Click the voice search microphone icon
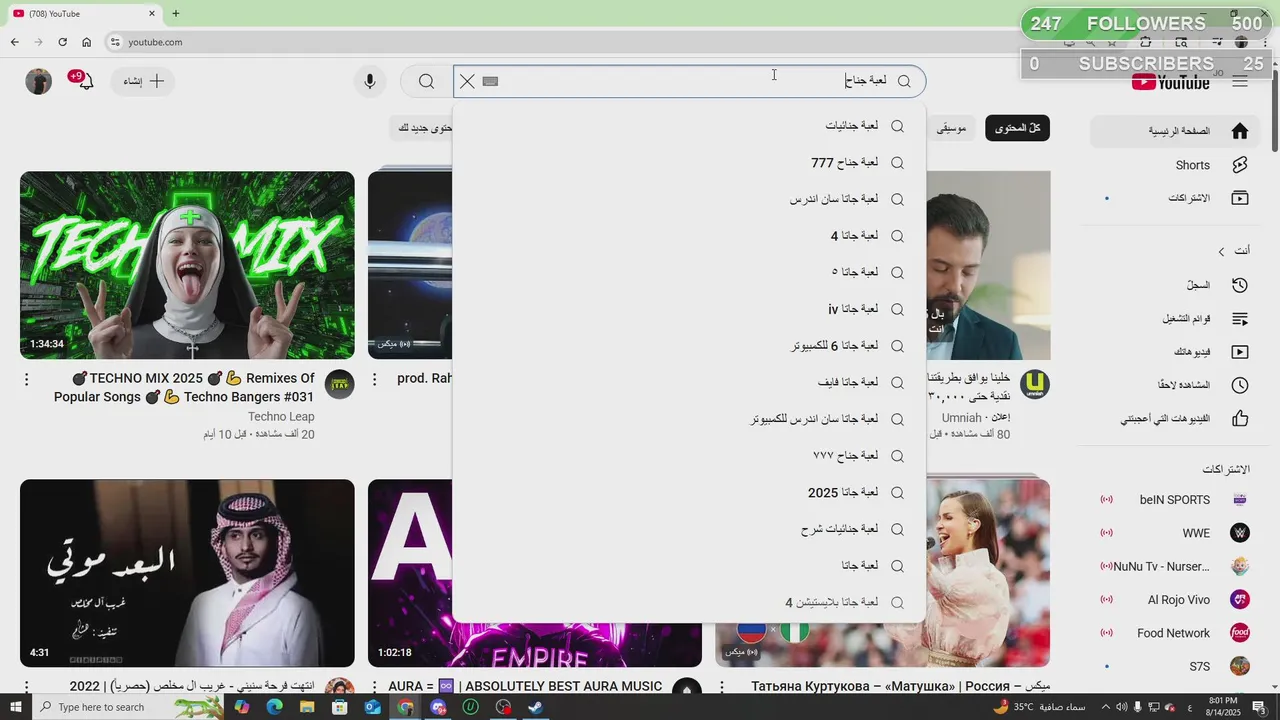1280x720 pixels. [x=370, y=81]
